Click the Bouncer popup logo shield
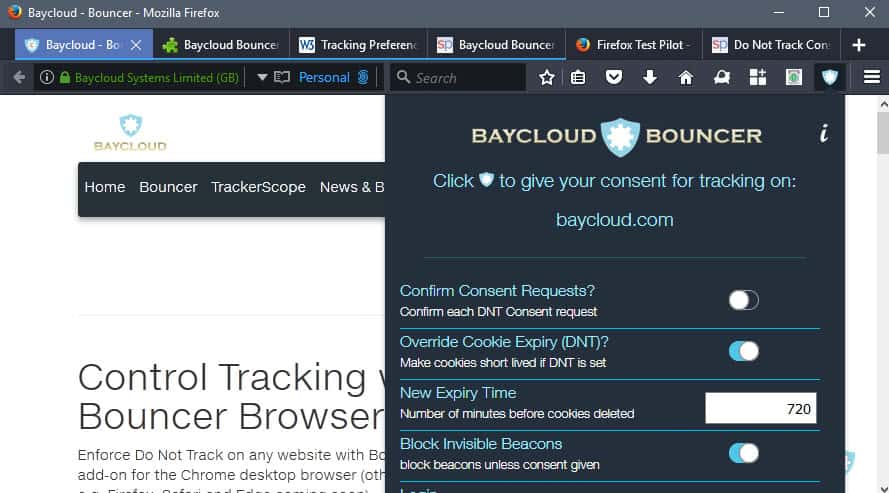This screenshot has height=493, width=889. [620, 137]
